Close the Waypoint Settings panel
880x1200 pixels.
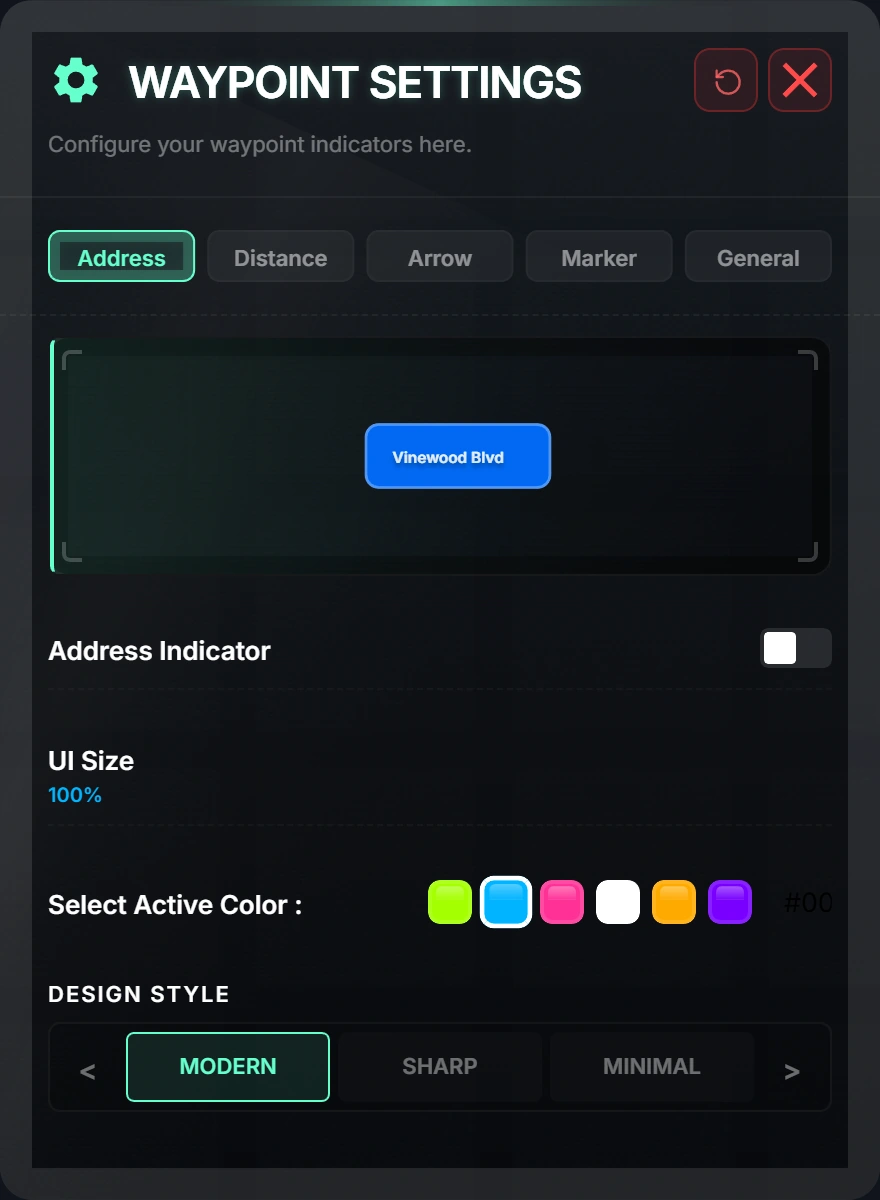tap(800, 80)
